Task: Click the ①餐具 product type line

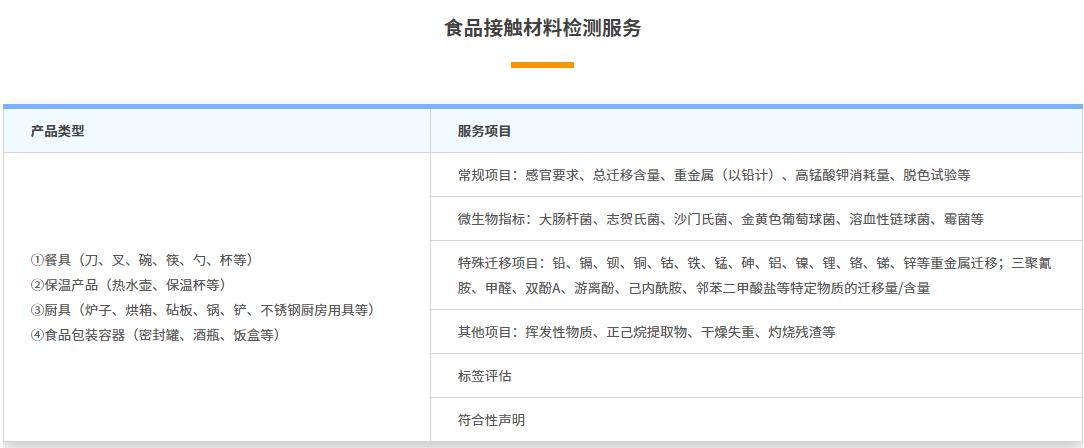Action: 142,260
